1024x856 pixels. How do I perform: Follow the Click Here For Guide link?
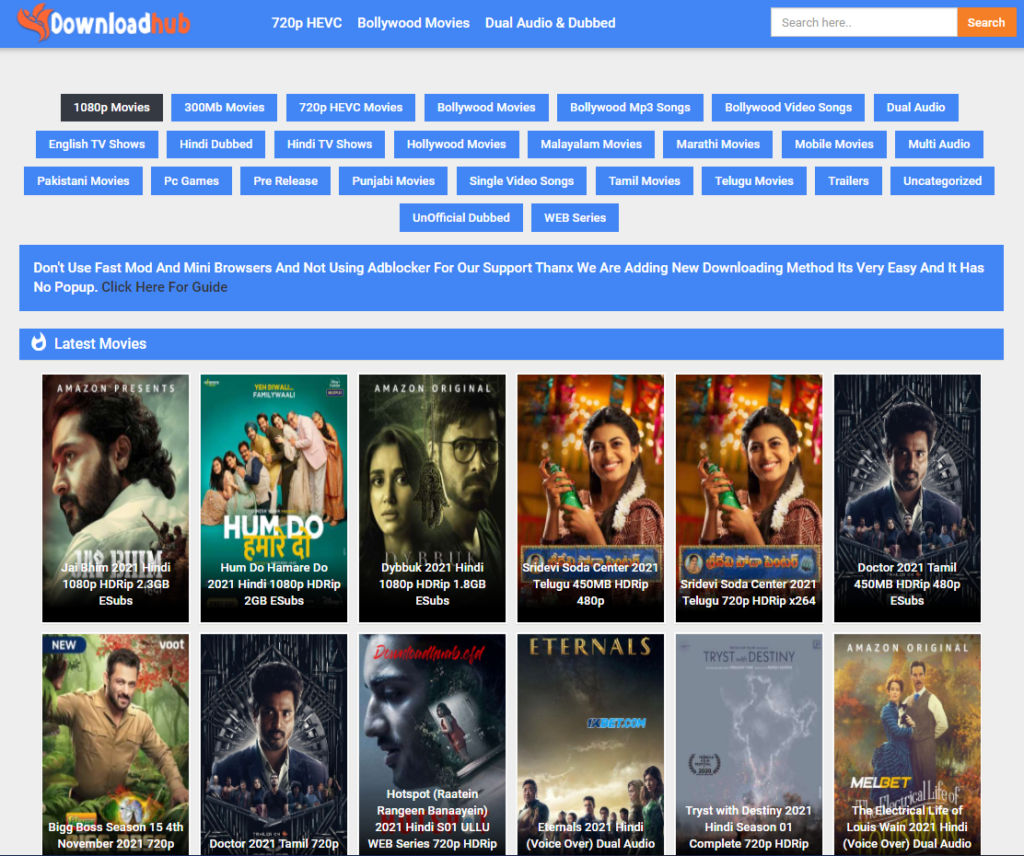click(x=165, y=287)
